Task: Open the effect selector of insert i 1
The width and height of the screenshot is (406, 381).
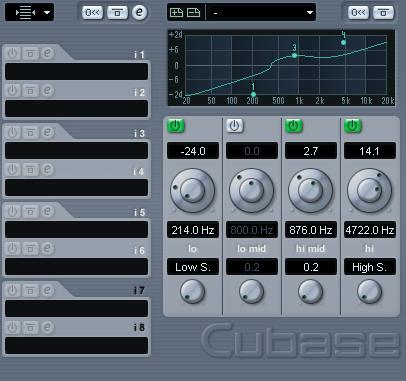Action: coord(76,71)
